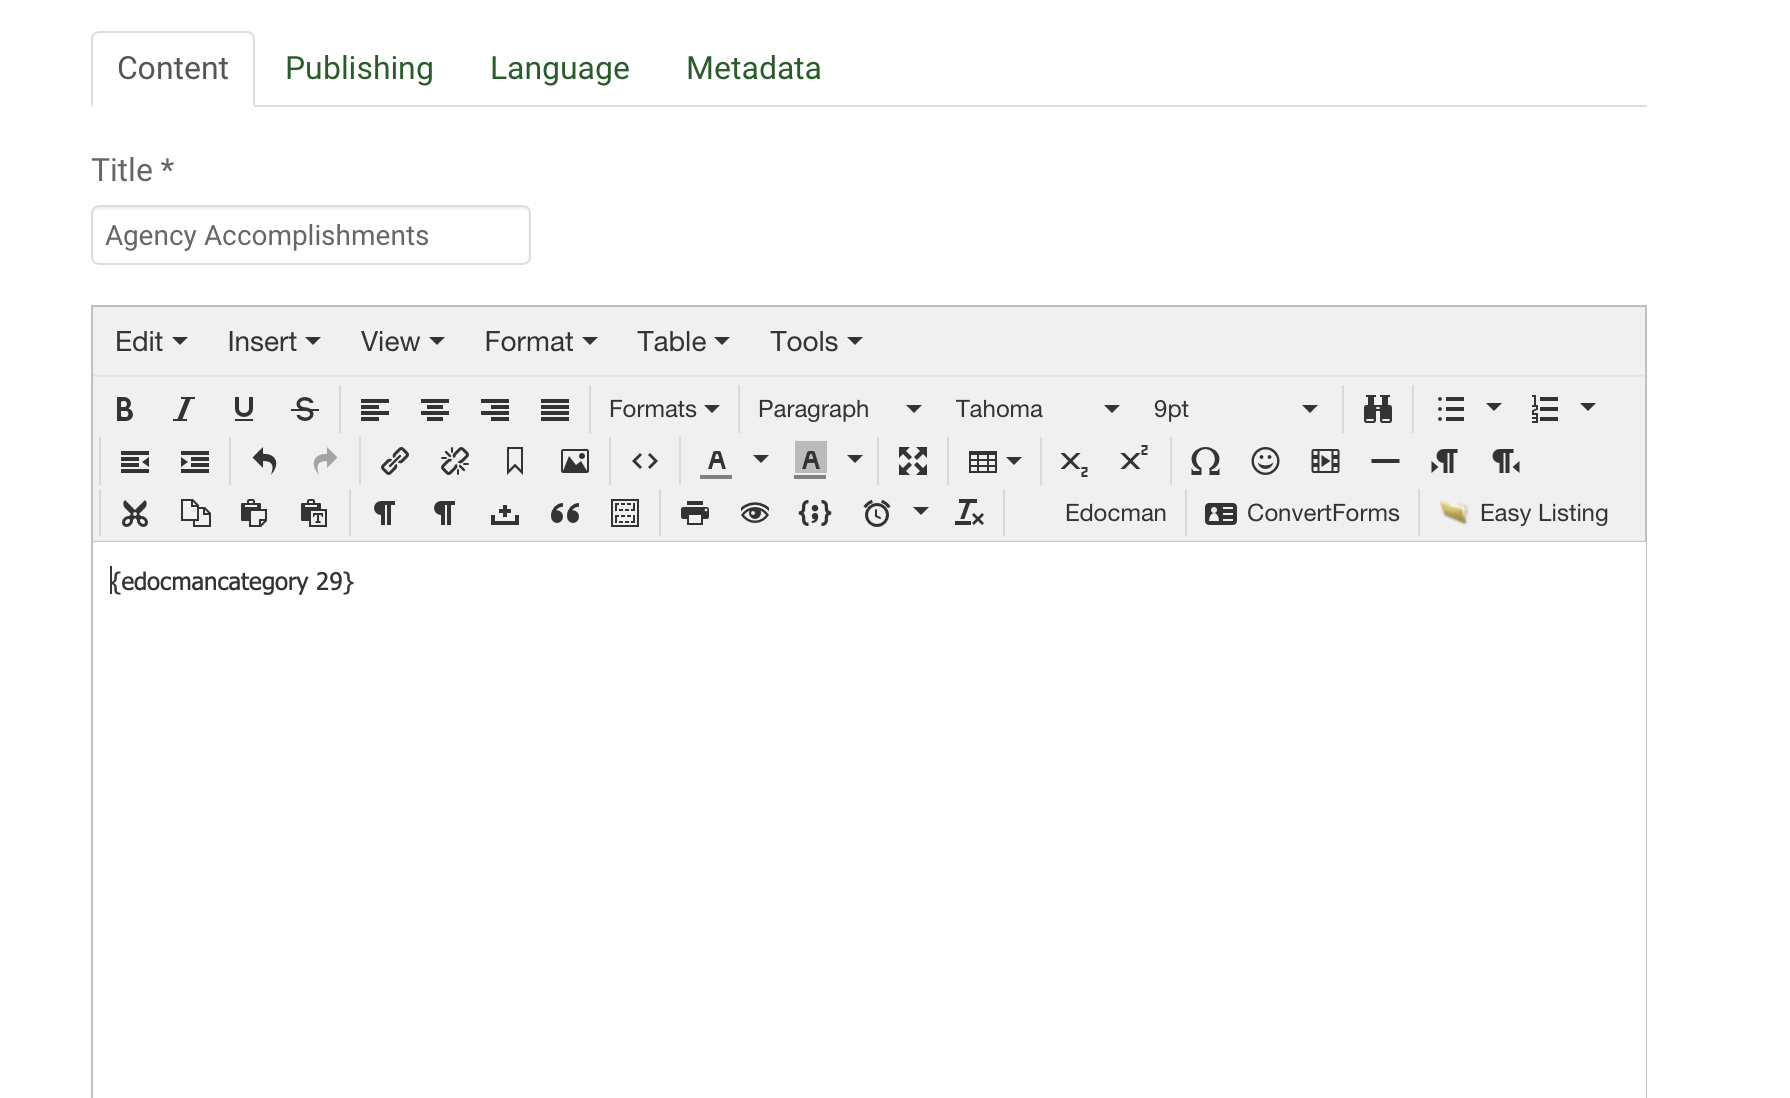The image size is (1790, 1098).
Task: Open the Table menu
Action: 683,341
